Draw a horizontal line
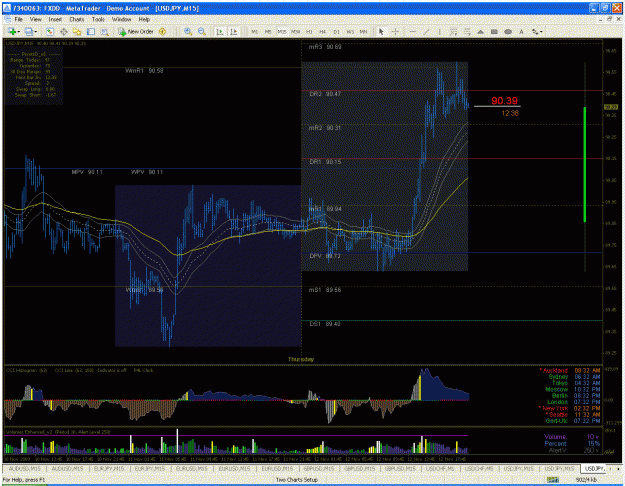The height and width of the screenshot is (486, 625). point(413,31)
